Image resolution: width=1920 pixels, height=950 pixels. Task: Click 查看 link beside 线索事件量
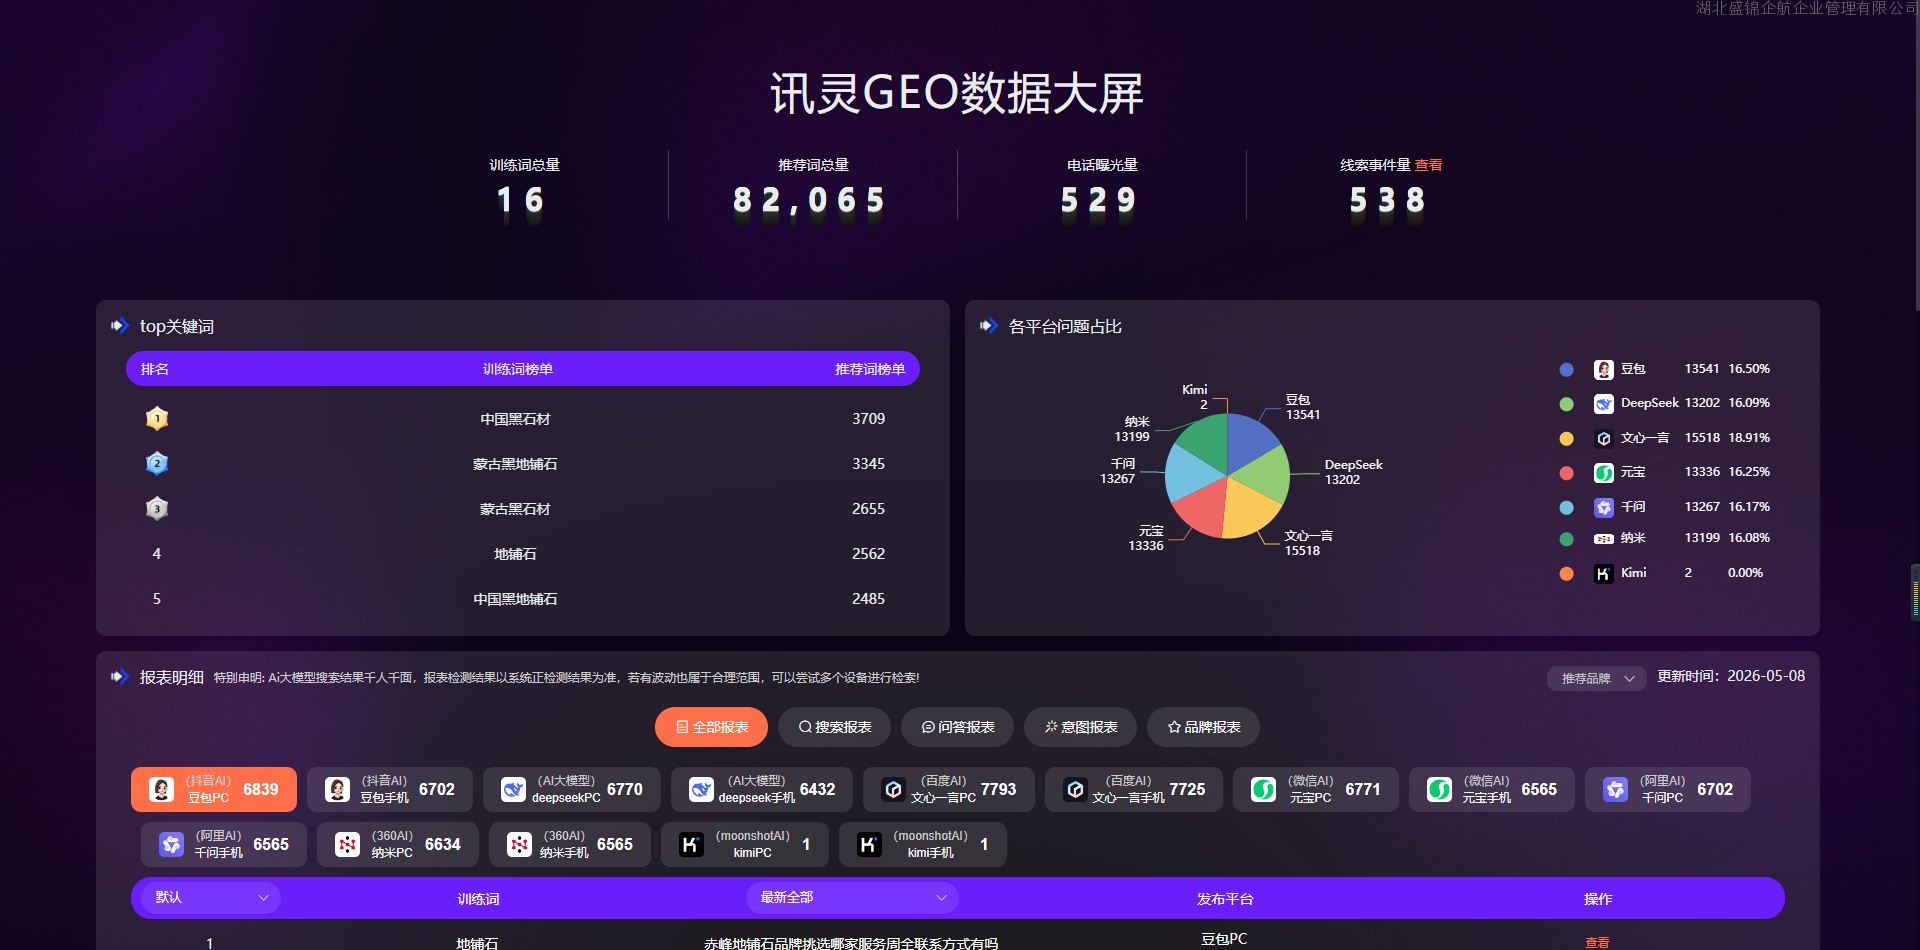tap(1429, 165)
